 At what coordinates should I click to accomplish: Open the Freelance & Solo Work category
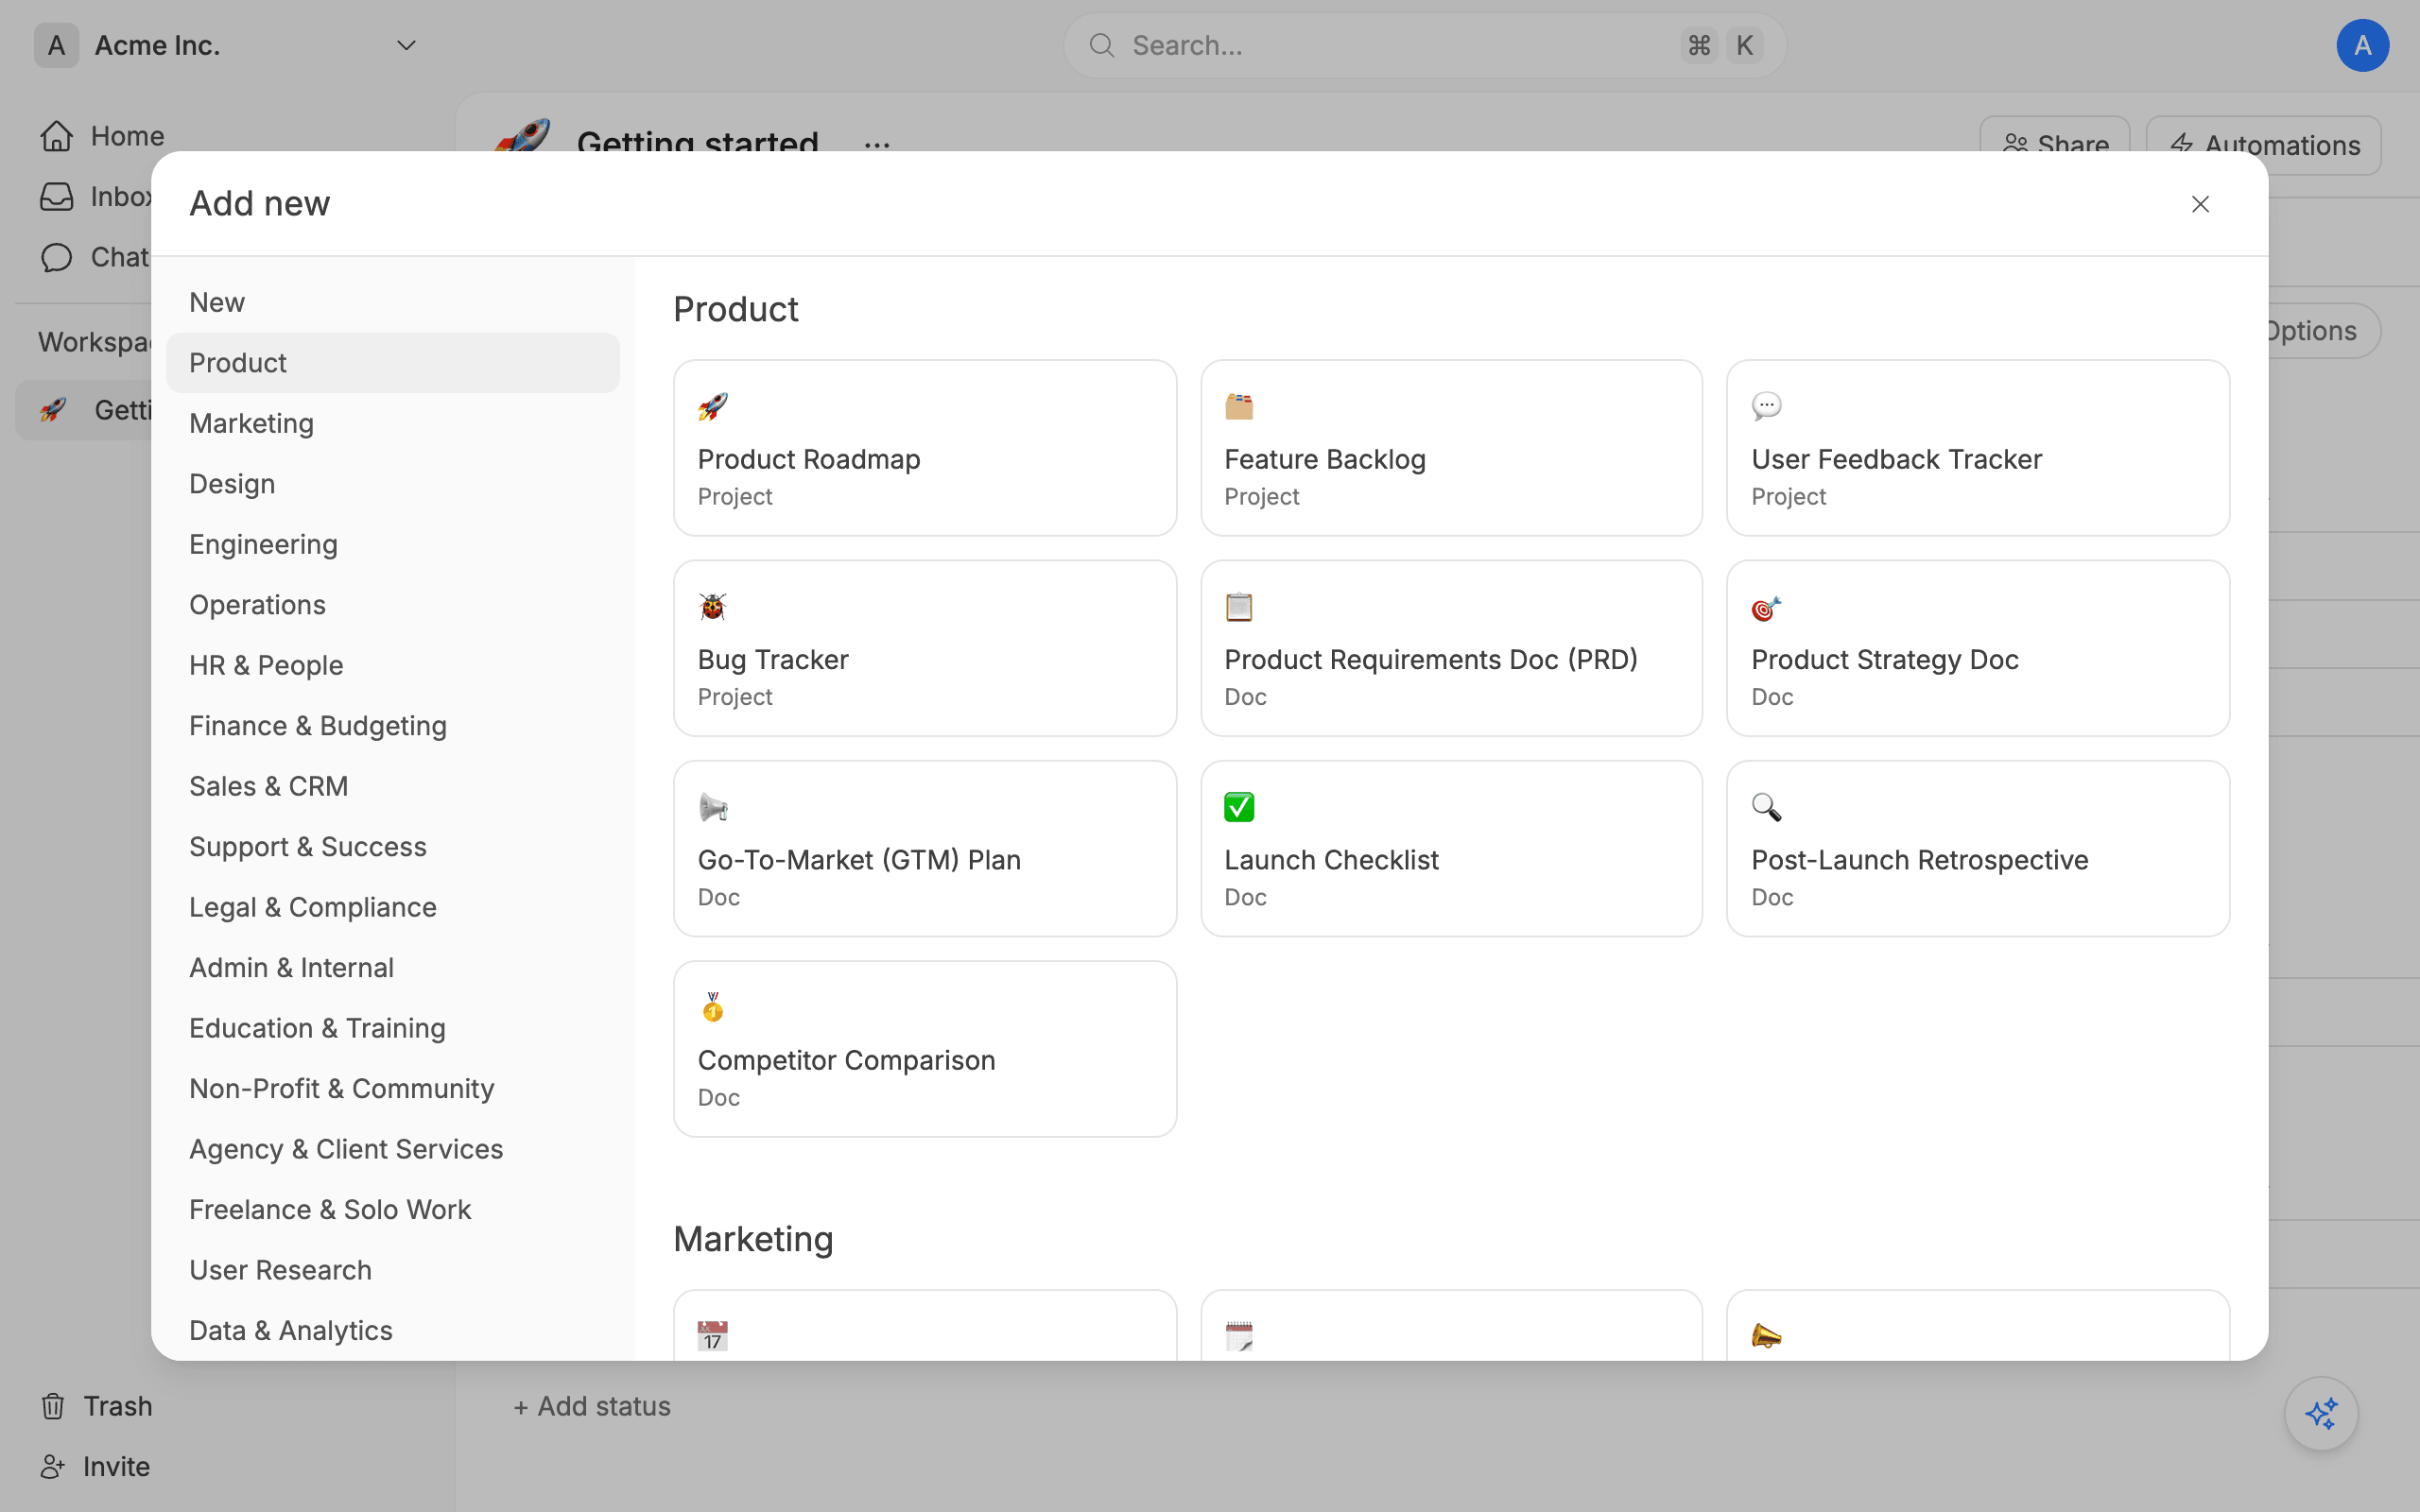coord(393,1210)
